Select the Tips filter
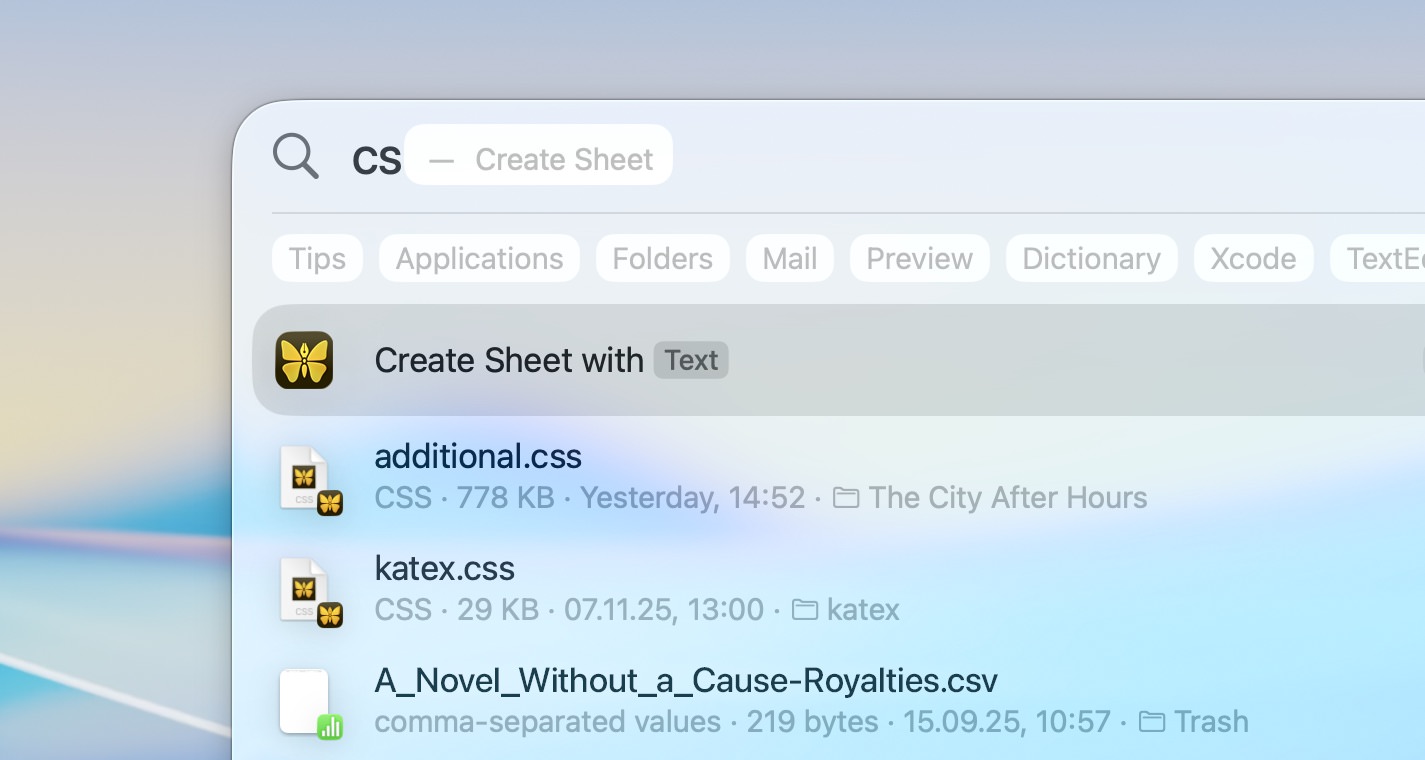 pos(317,258)
